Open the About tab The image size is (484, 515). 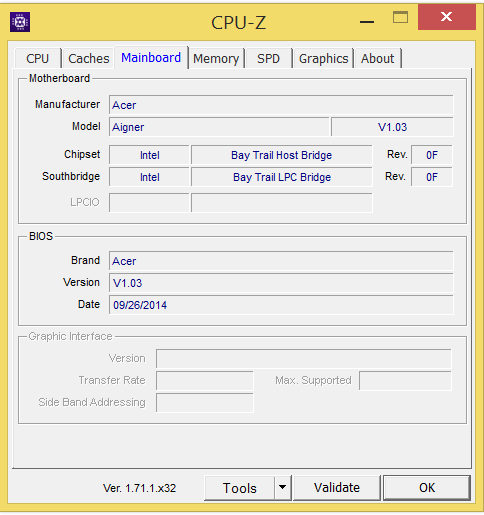pos(378,59)
